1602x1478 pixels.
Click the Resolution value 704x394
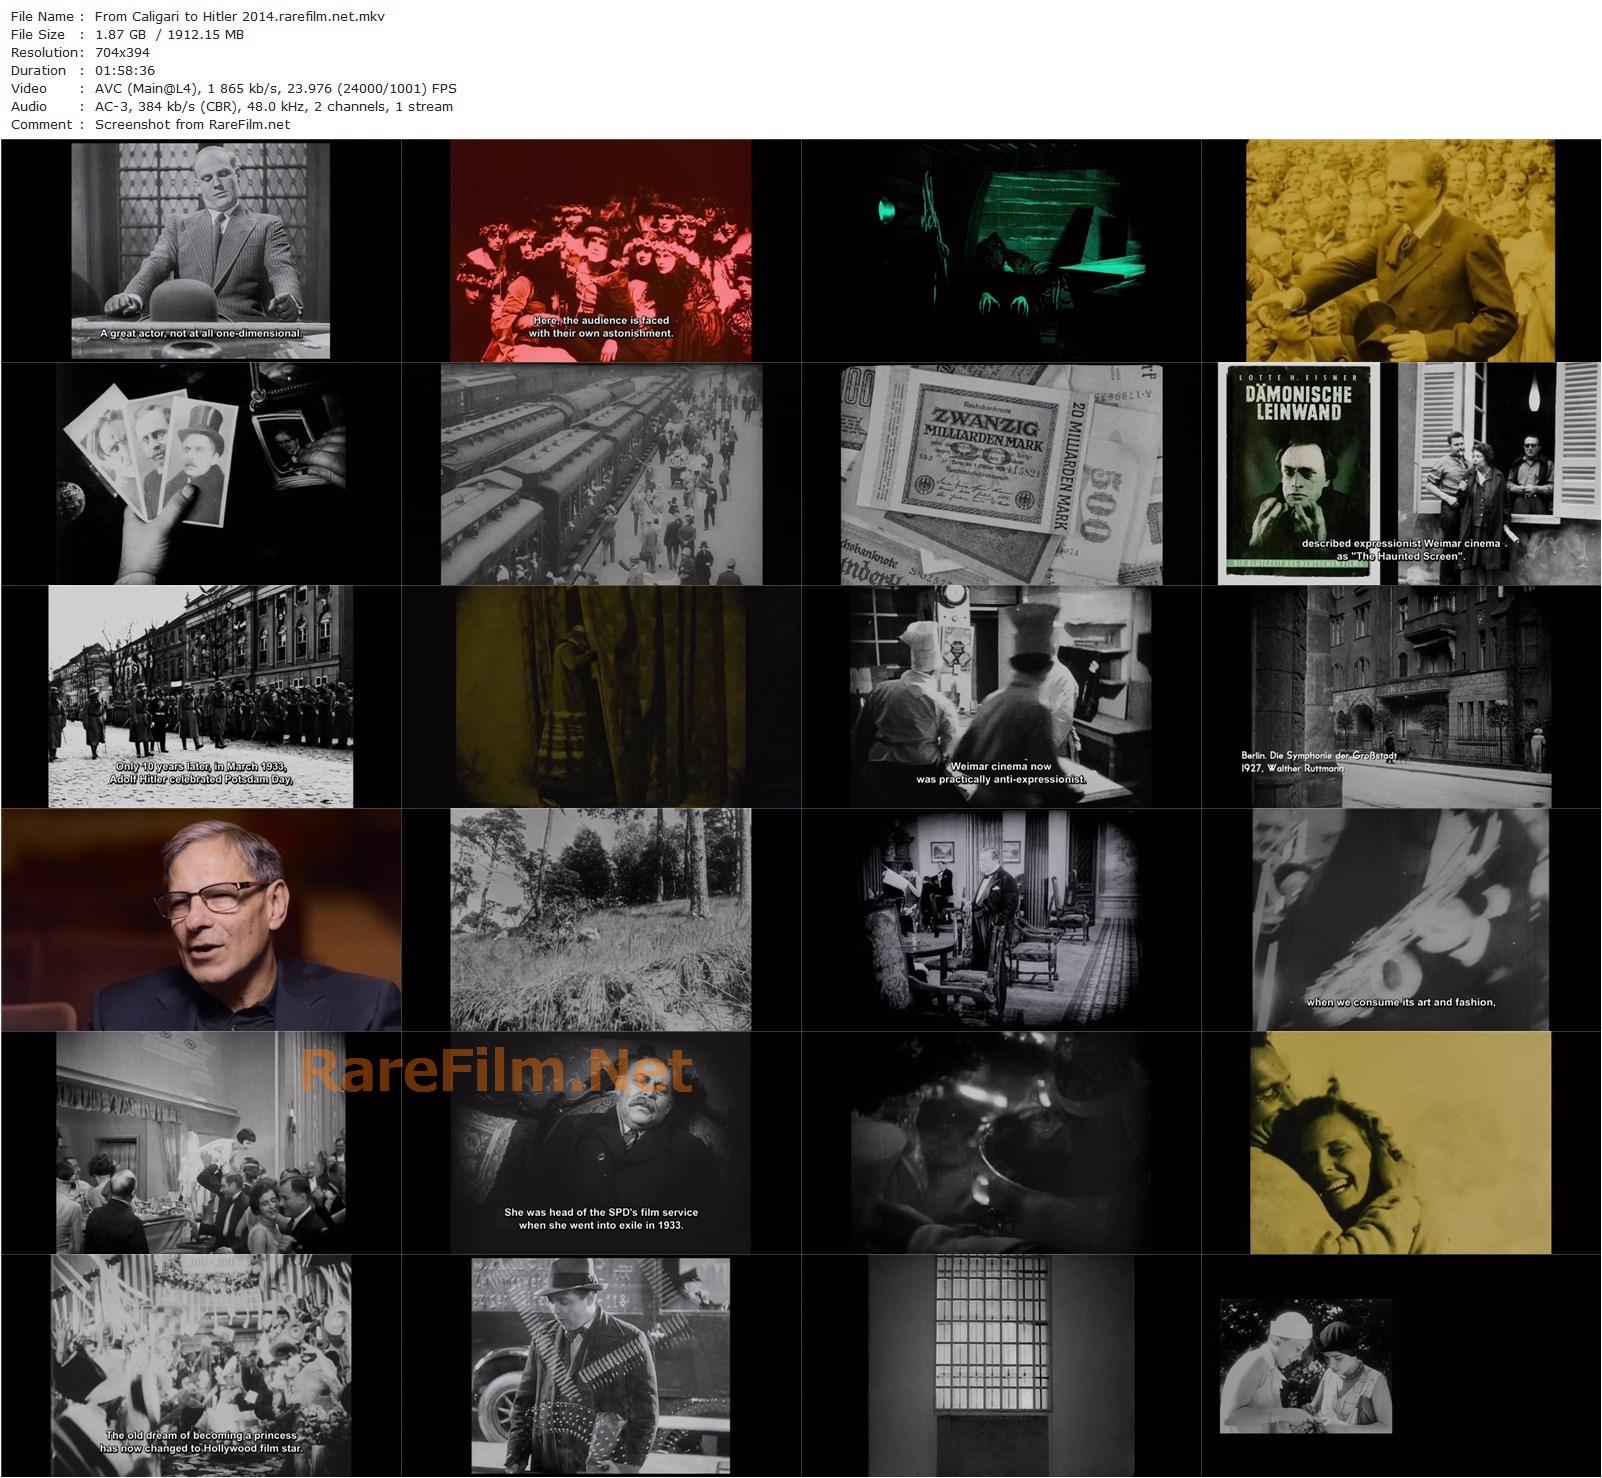click(x=121, y=52)
